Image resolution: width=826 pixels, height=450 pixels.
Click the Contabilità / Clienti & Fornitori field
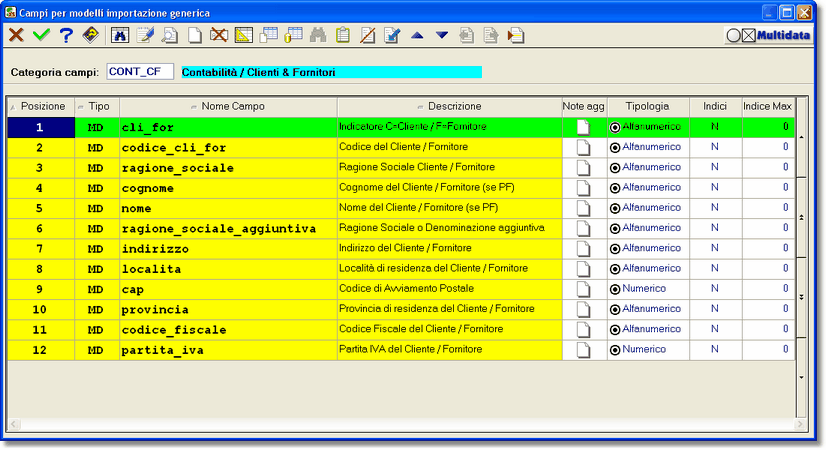coord(332,72)
